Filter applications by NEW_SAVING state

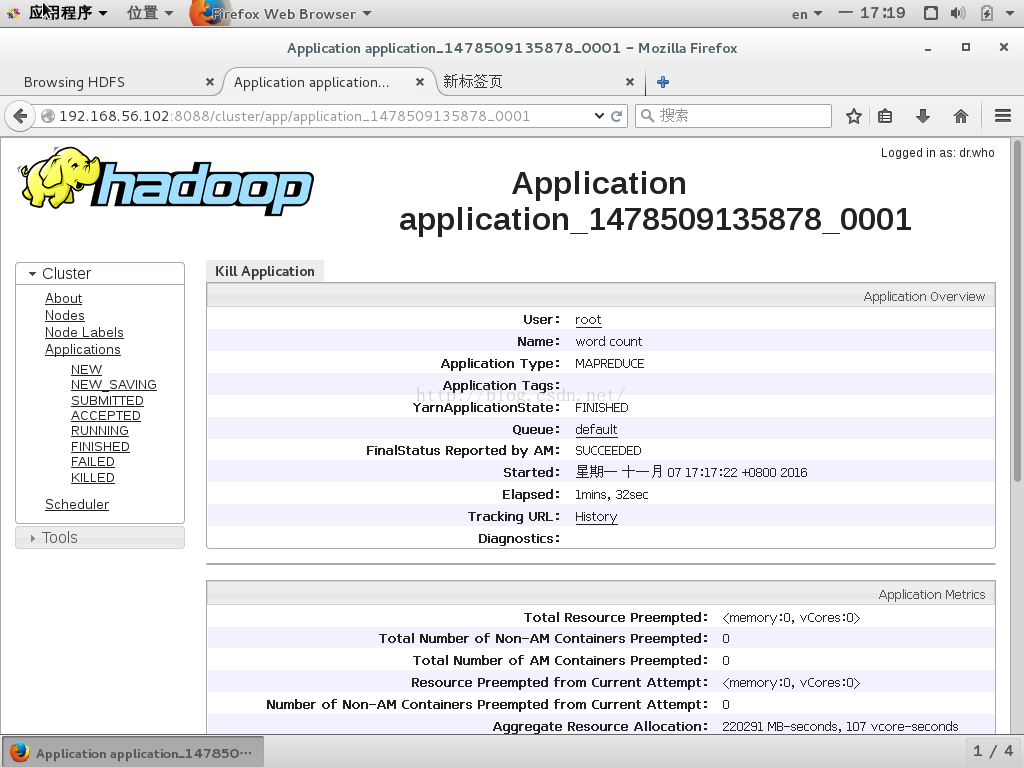(114, 385)
